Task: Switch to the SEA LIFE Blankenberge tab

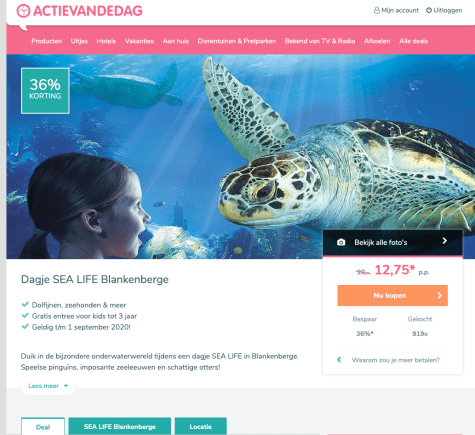Action: pos(120,426)
